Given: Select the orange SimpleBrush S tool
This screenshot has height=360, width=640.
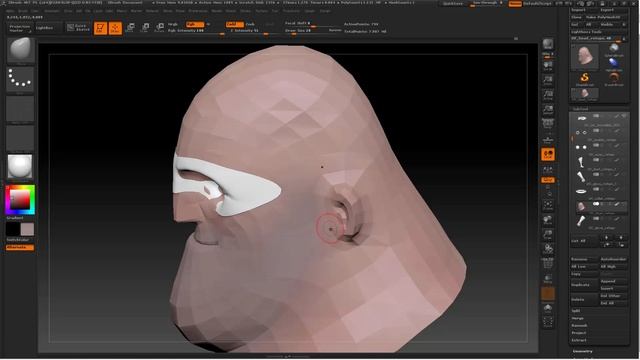Looking at the screenshot, I should (x=585, y=78).
